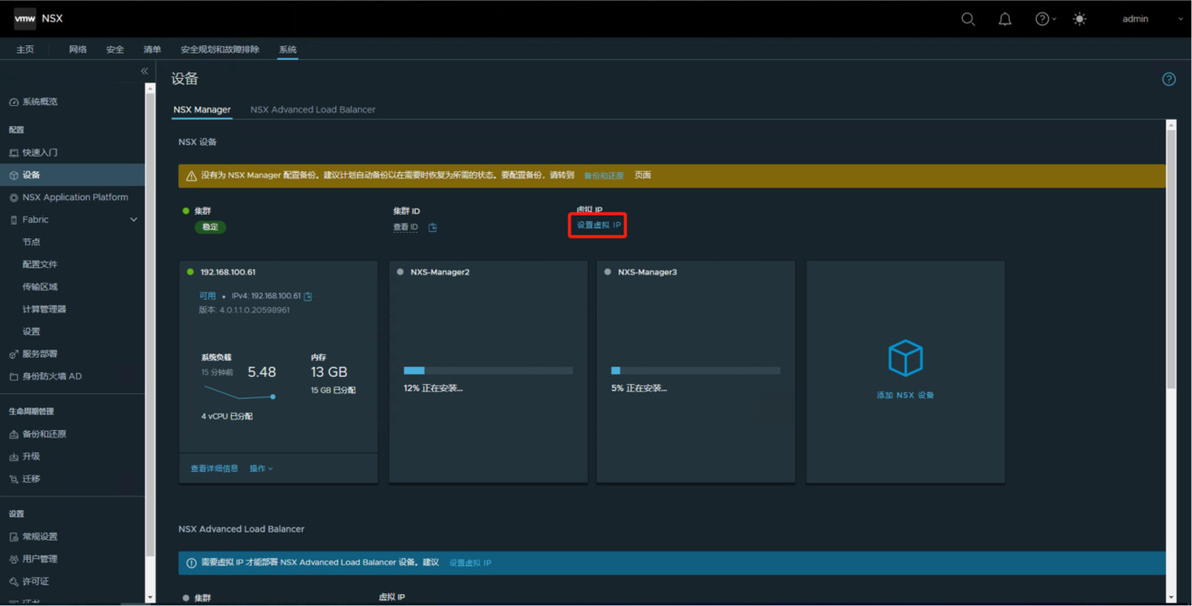The width and height of the screenshot is (1192, 606).
Task: Click the 设置虚拟 IP link
Action: click(x=598, y=225)
